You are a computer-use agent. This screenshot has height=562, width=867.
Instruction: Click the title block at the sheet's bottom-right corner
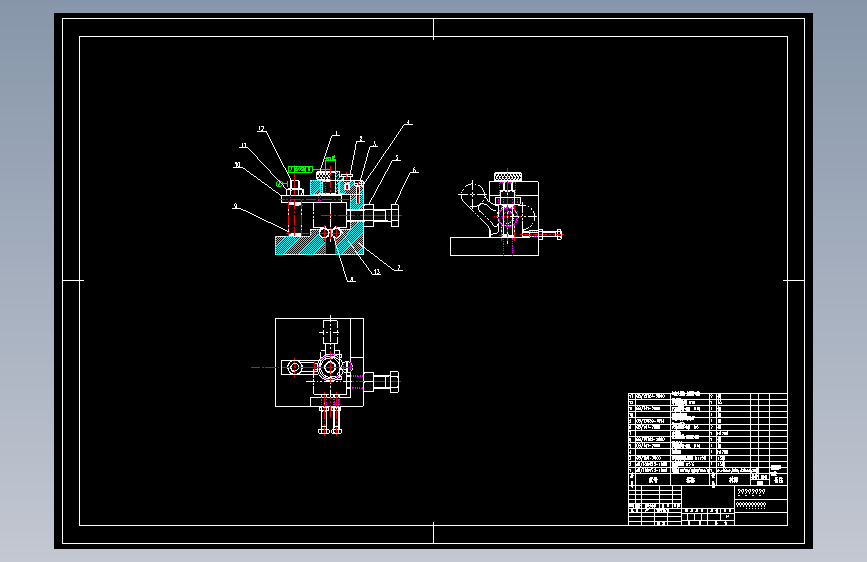pyautogui.click(x=708, y=506)
